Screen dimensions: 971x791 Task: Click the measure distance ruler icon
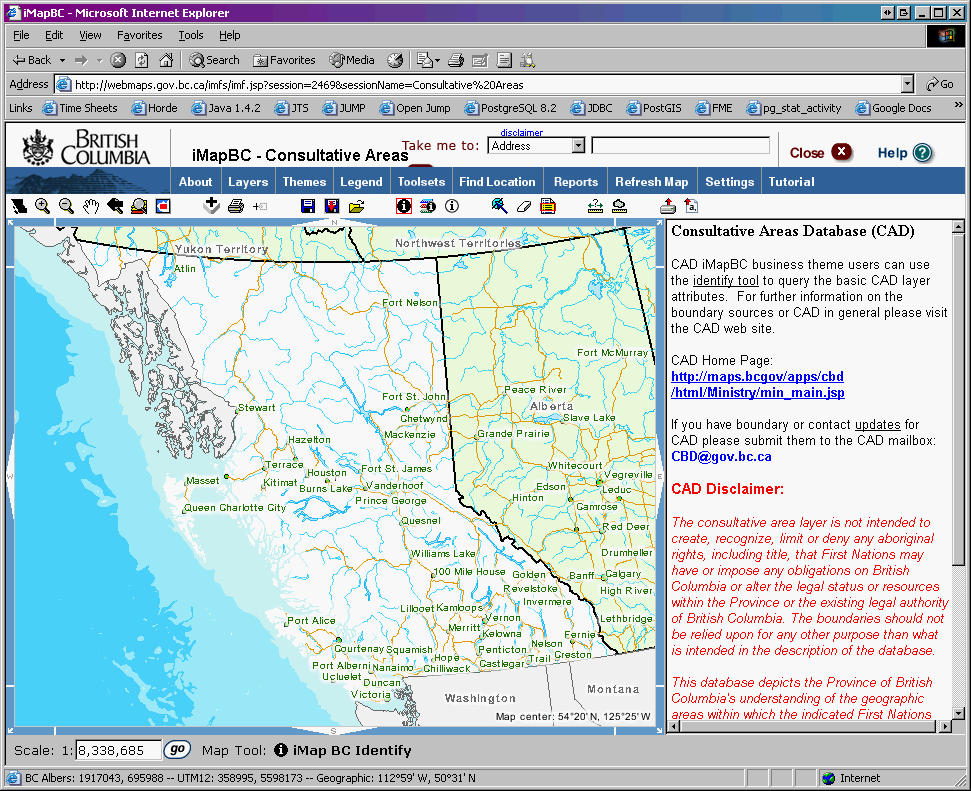coord(595,206)
